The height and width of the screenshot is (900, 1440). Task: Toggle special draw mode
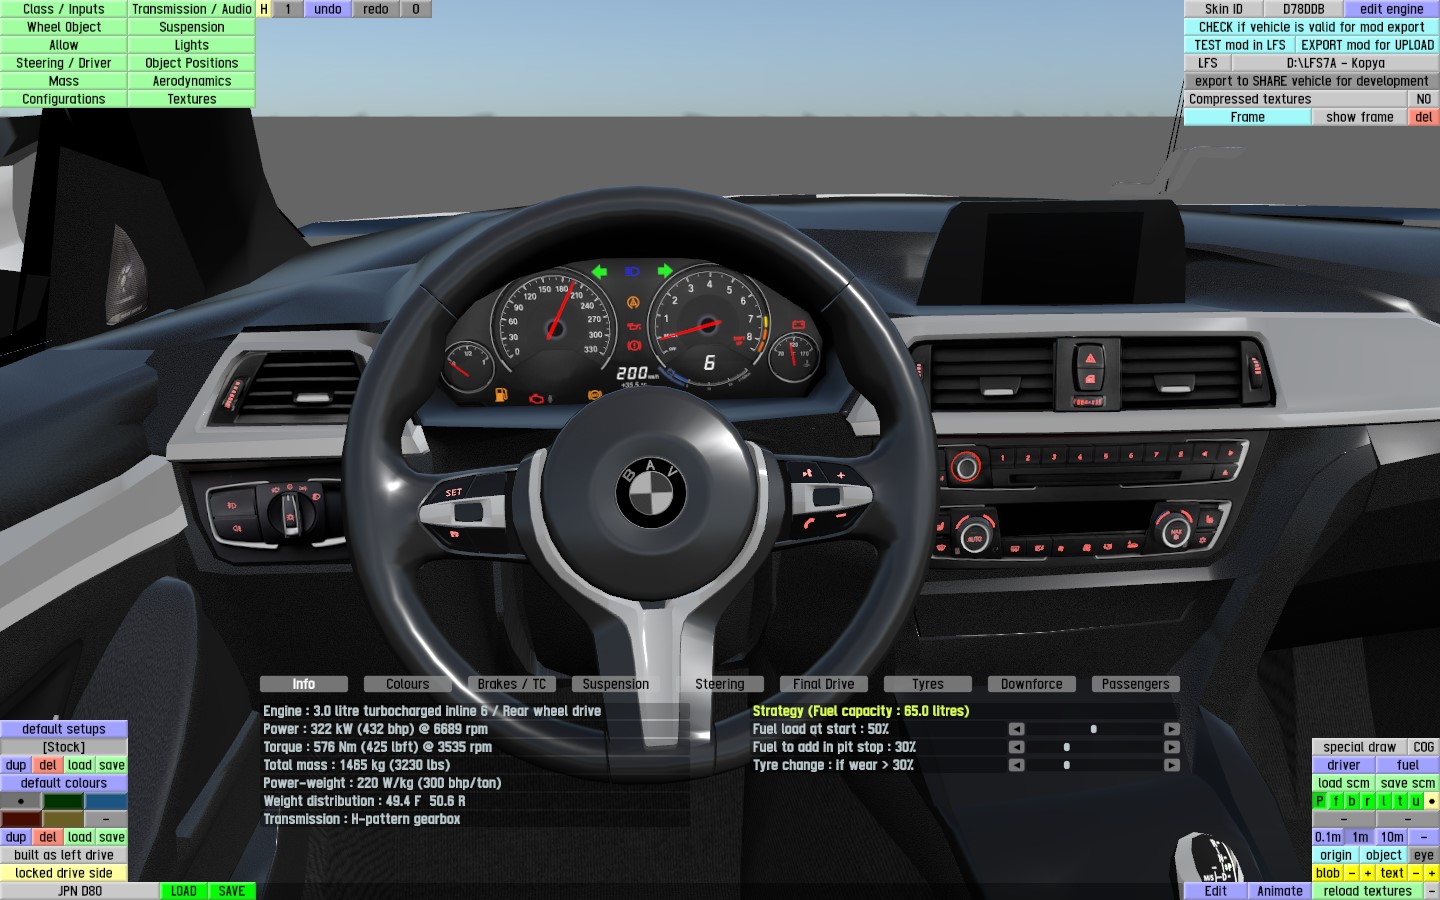(x=1360, y=747)
